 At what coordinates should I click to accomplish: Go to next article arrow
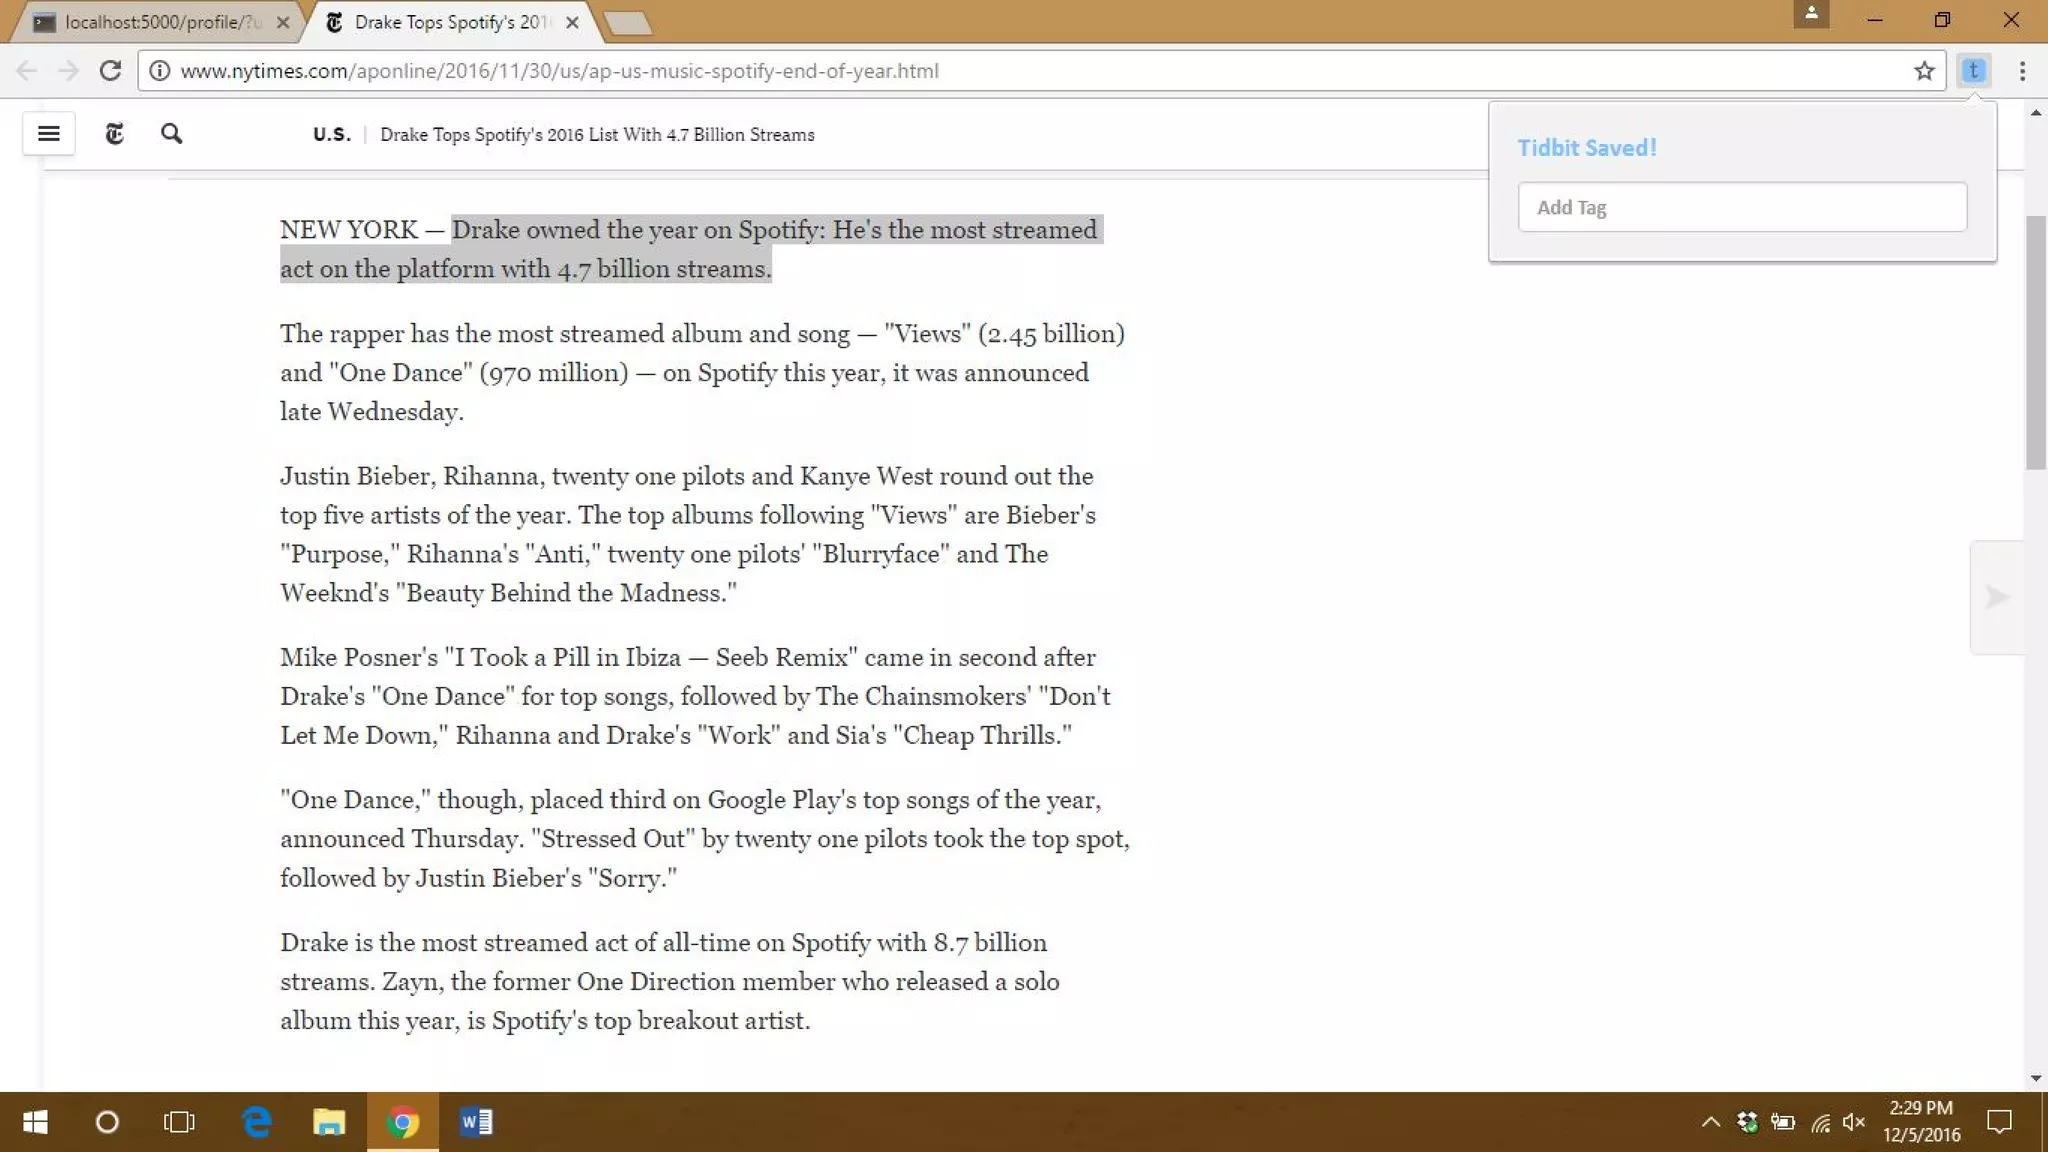tap(1996, 597)
